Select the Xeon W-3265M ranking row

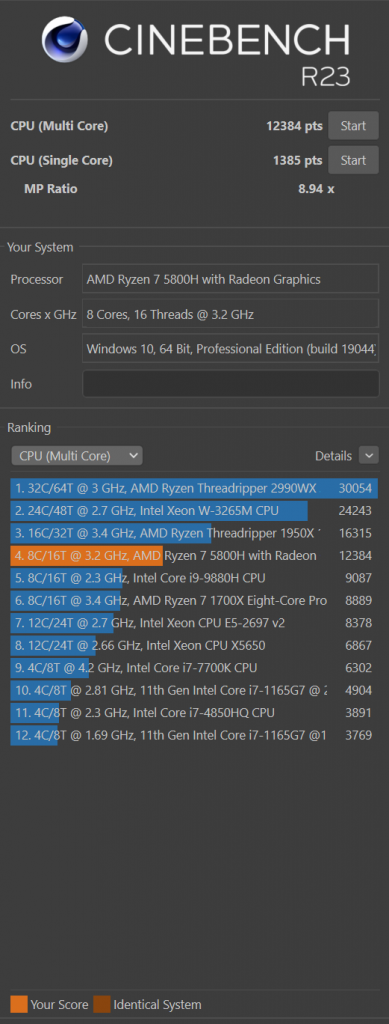click(x=194, y=511)
